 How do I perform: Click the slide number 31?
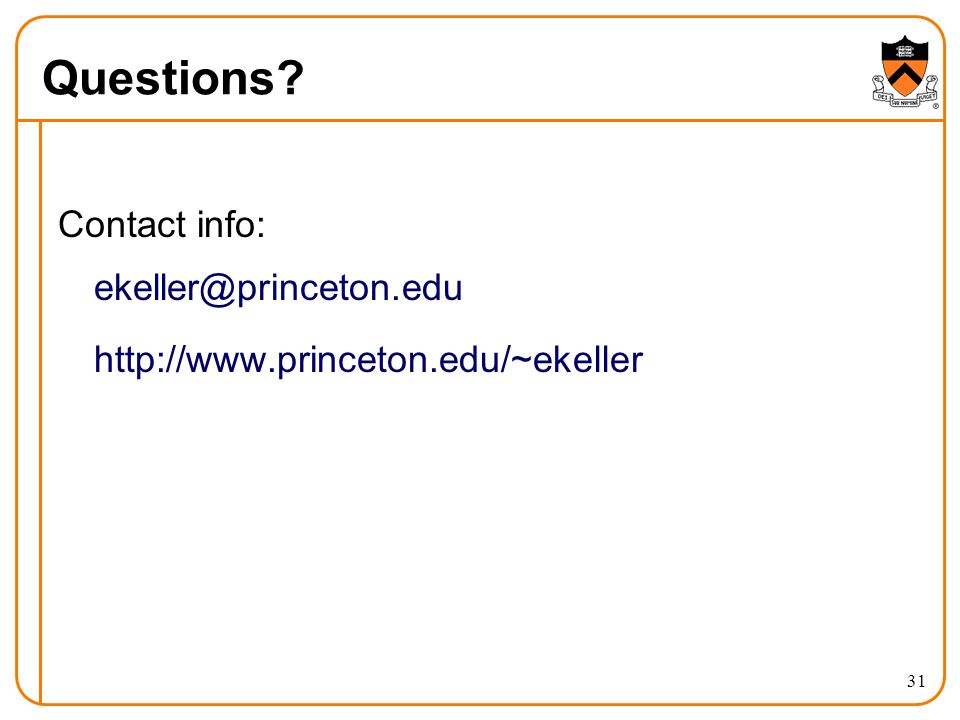point(916,681)
